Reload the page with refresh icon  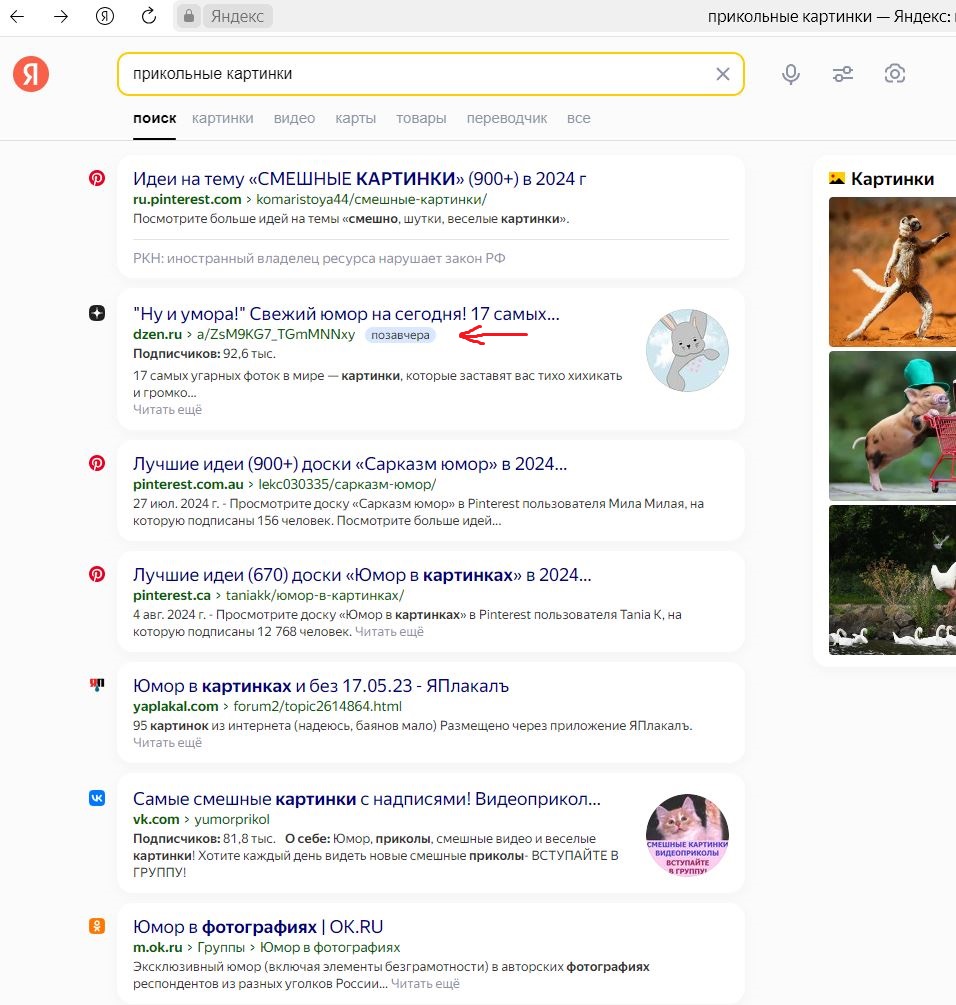pyautogui.click(x=148, y=16)
